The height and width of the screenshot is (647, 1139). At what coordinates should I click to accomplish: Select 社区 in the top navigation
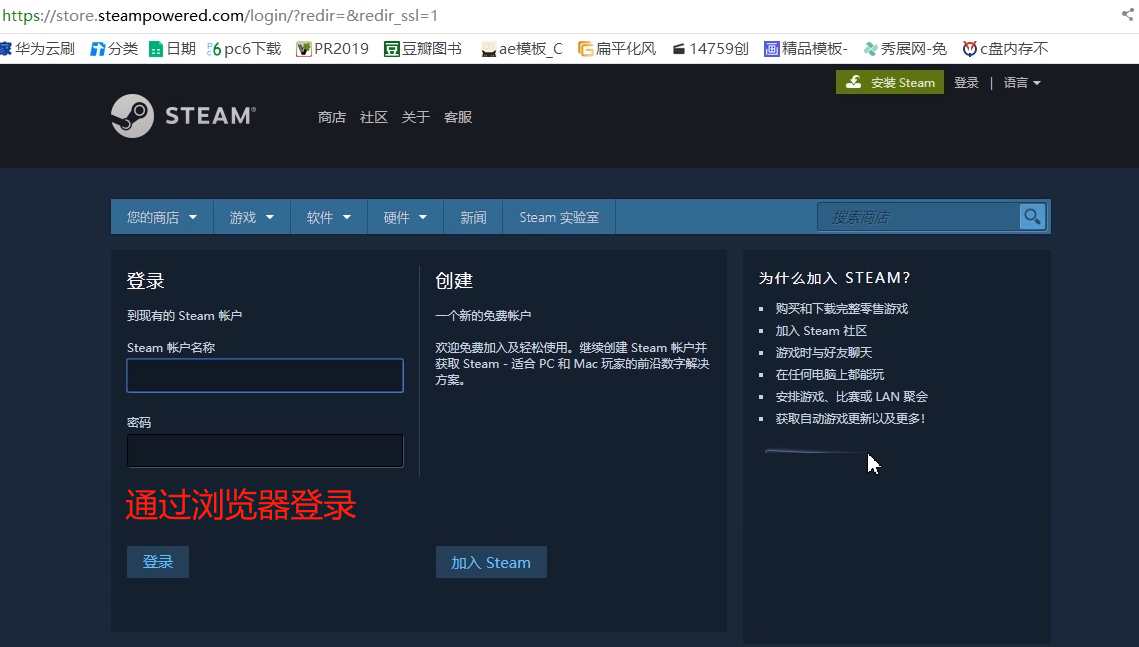372,117
